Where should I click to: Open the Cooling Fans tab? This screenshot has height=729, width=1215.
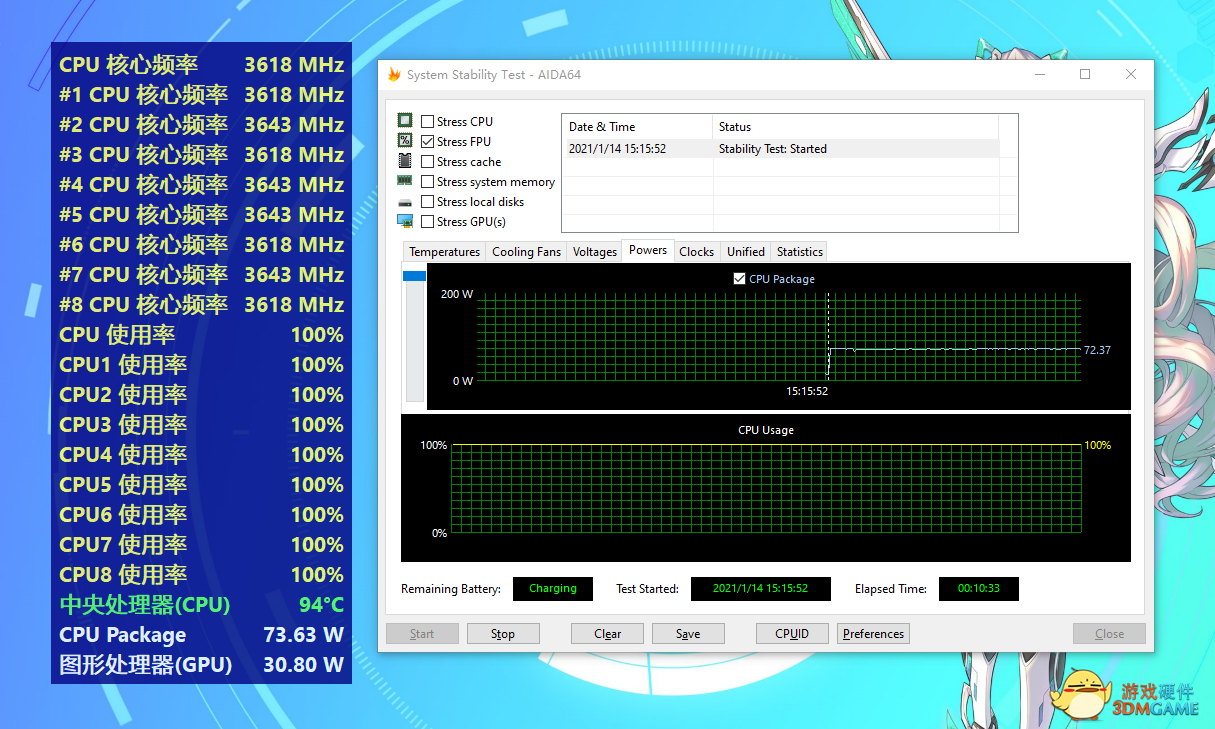[526, 252]
